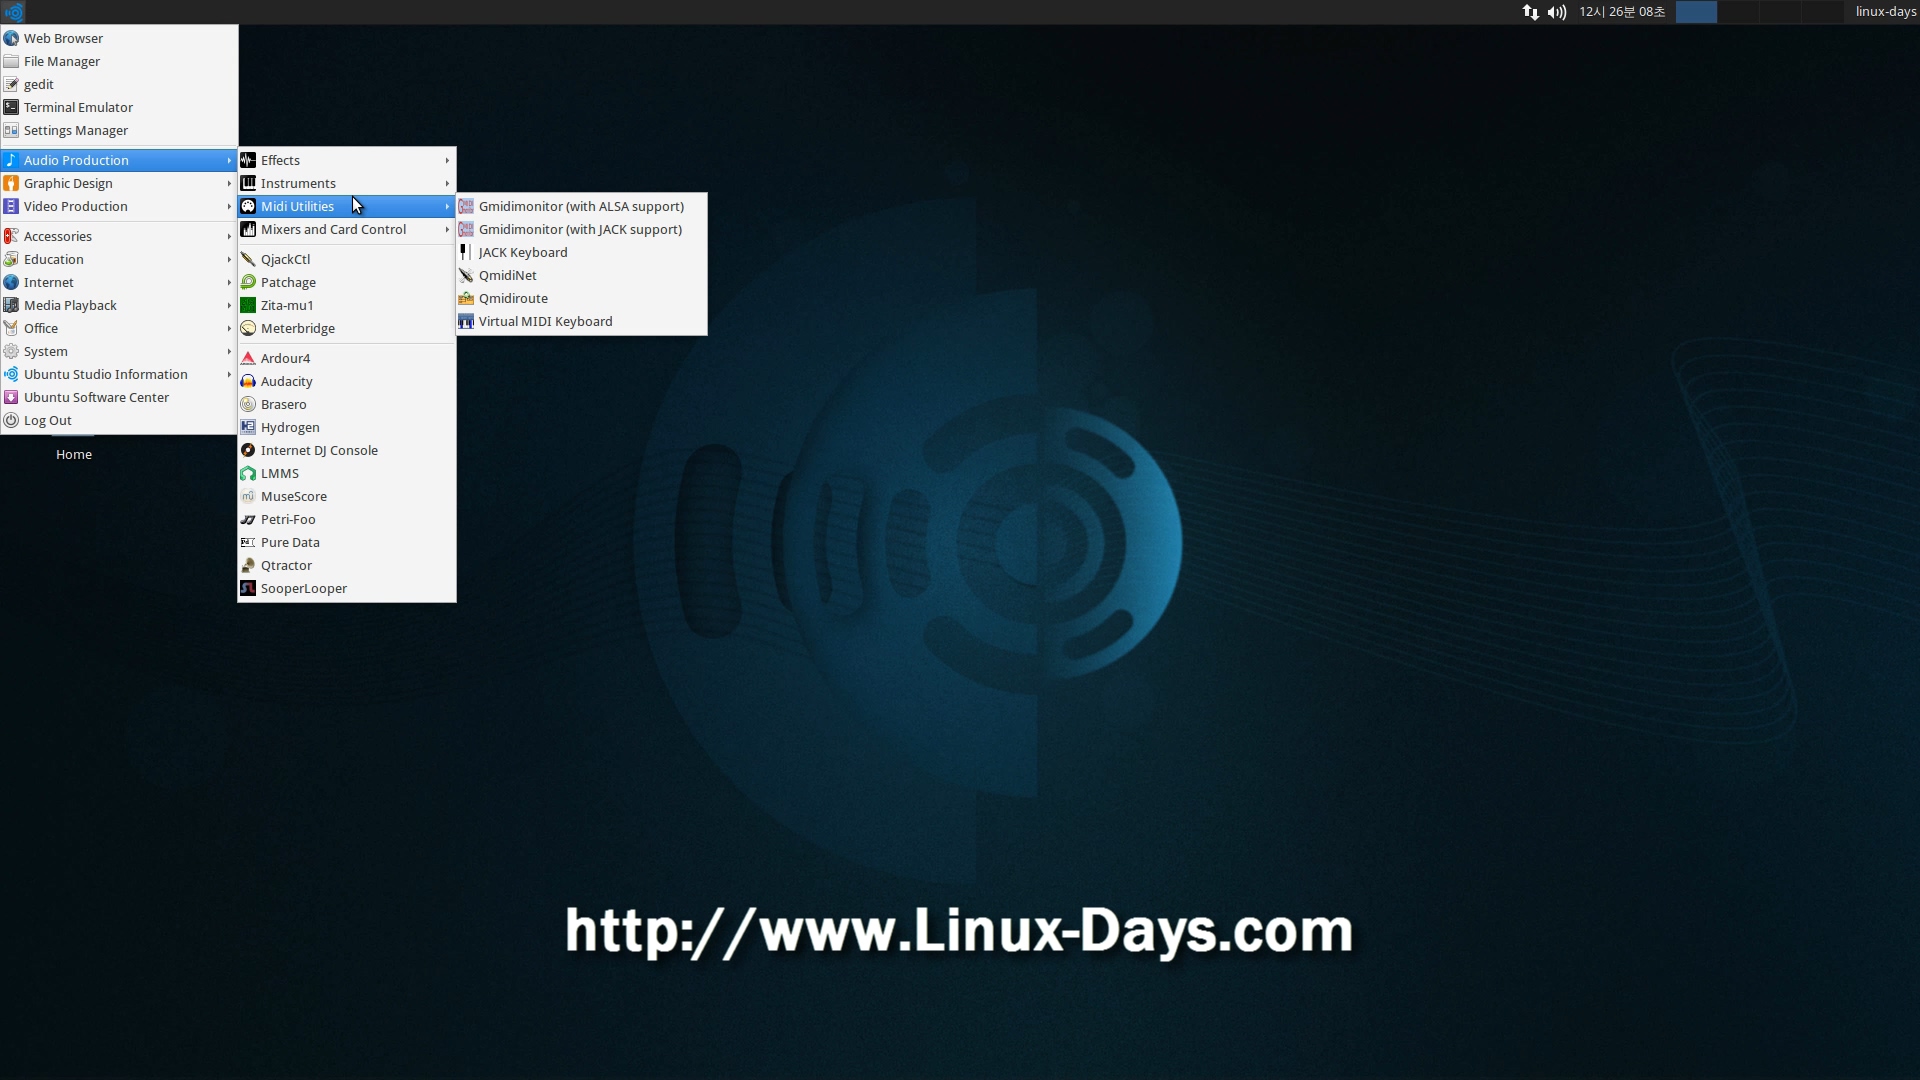Click the Brasero disc icon
The image size is (1920, 1080).
pos(248,404)
